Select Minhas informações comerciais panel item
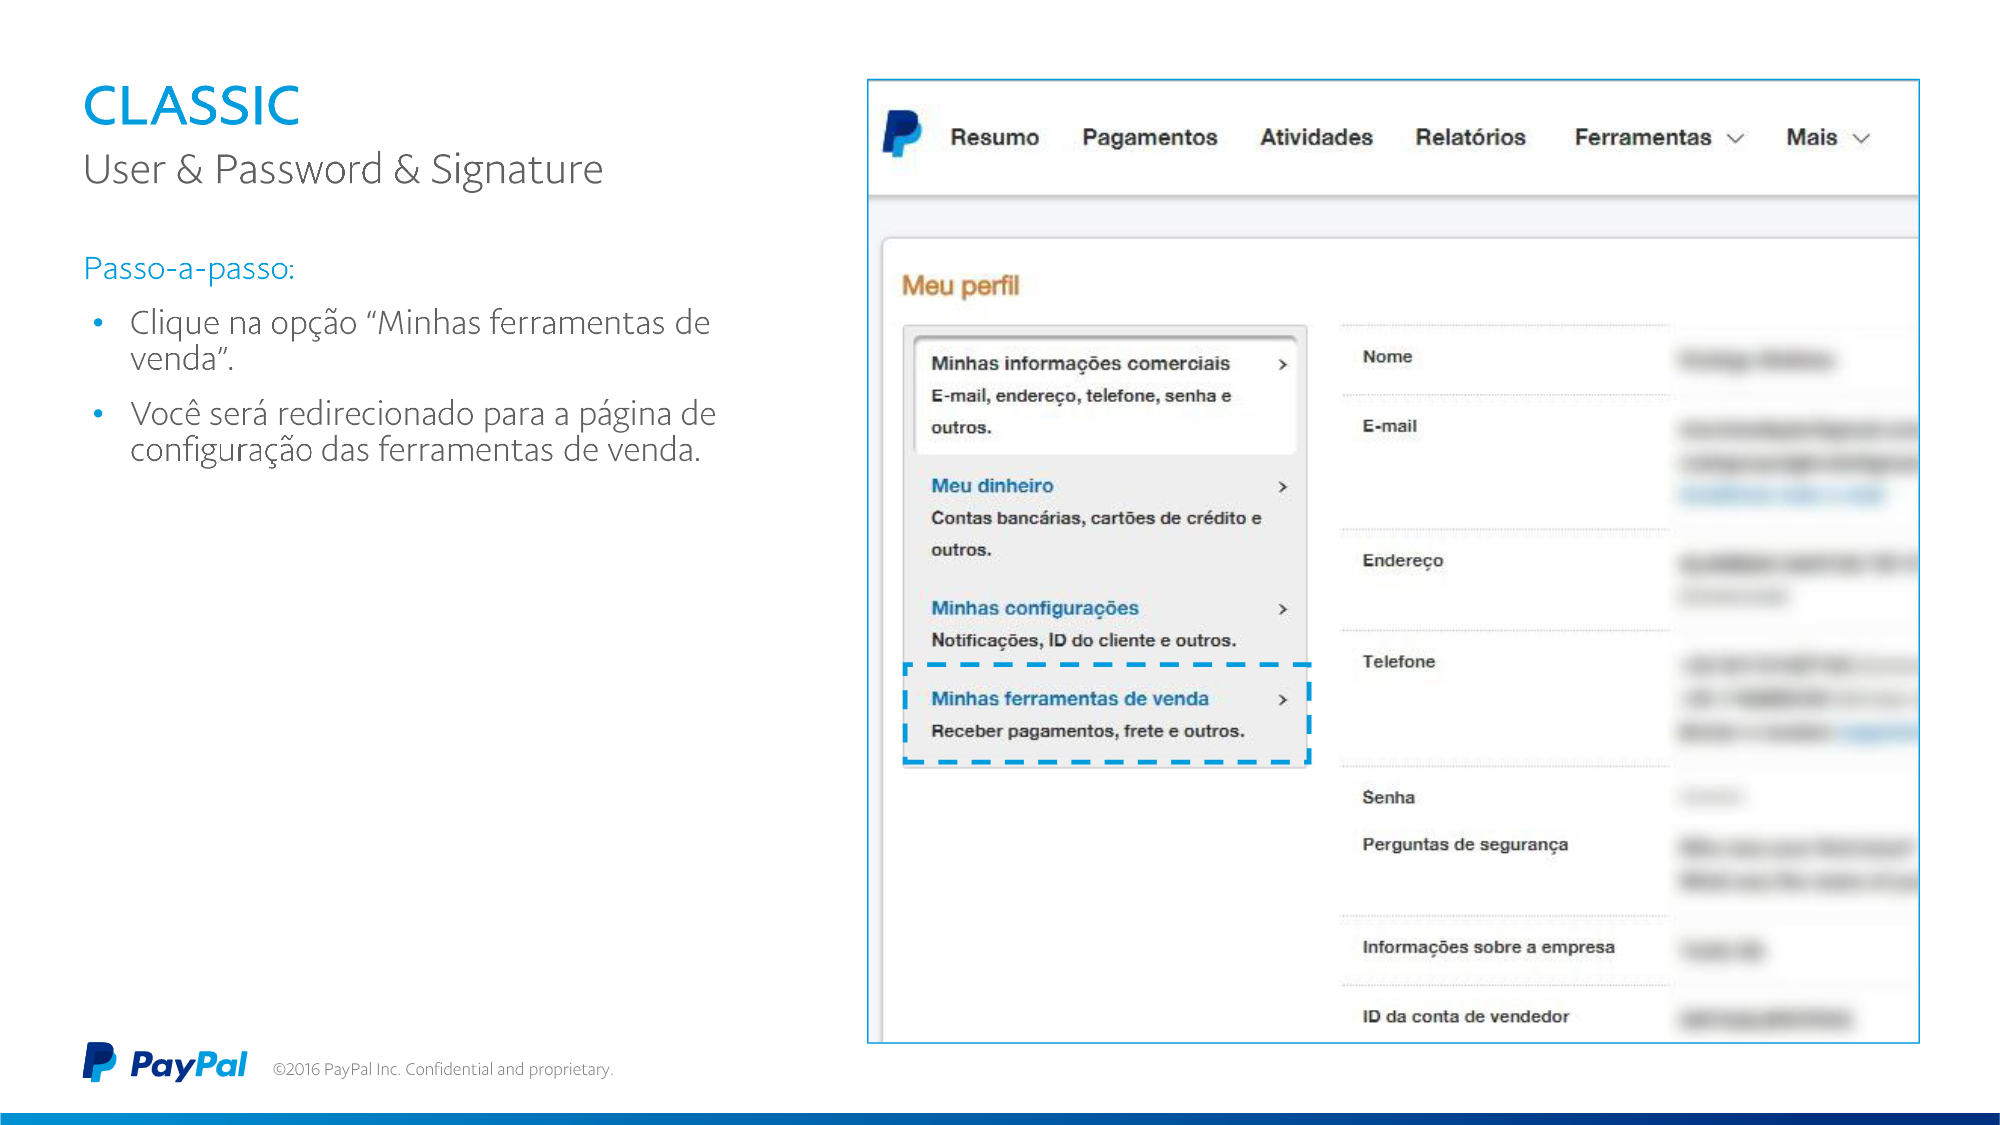 coord(1080,363)
